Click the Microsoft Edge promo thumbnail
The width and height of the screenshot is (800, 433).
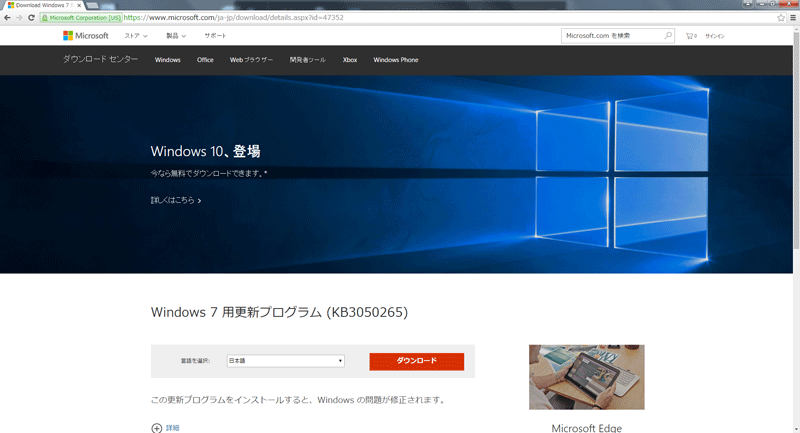point(587,377)
